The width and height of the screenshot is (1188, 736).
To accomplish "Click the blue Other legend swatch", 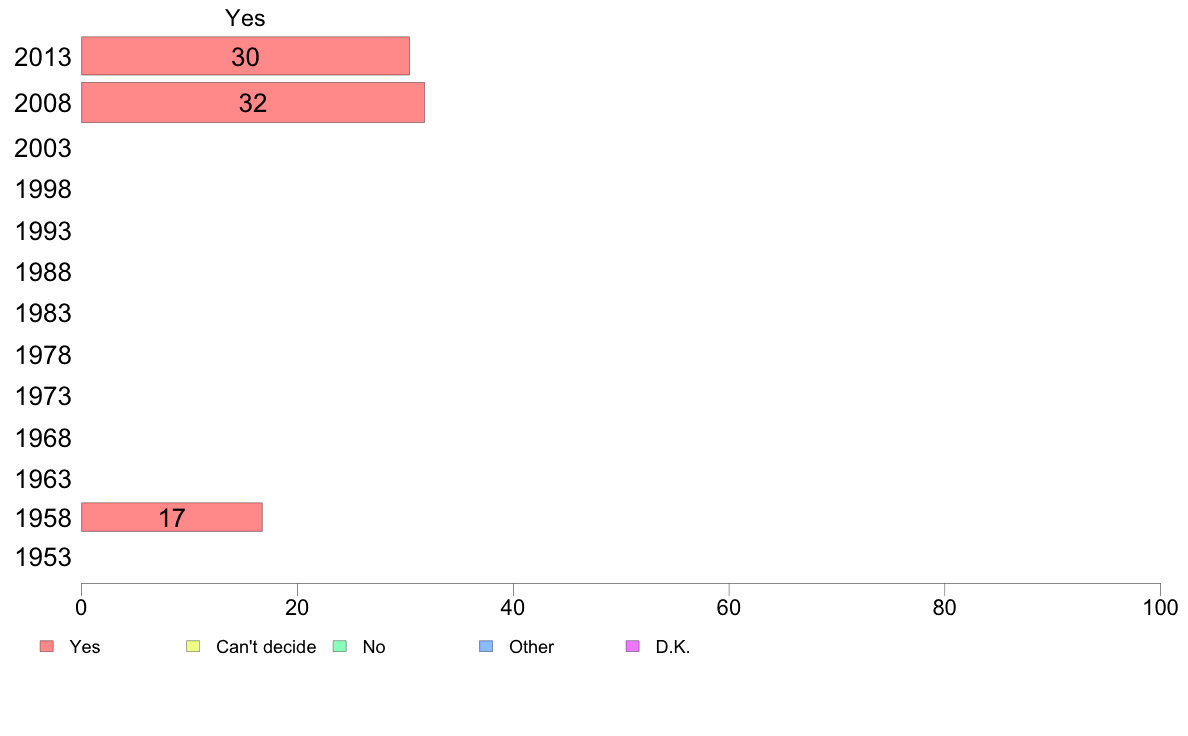I will pos(486,647).
